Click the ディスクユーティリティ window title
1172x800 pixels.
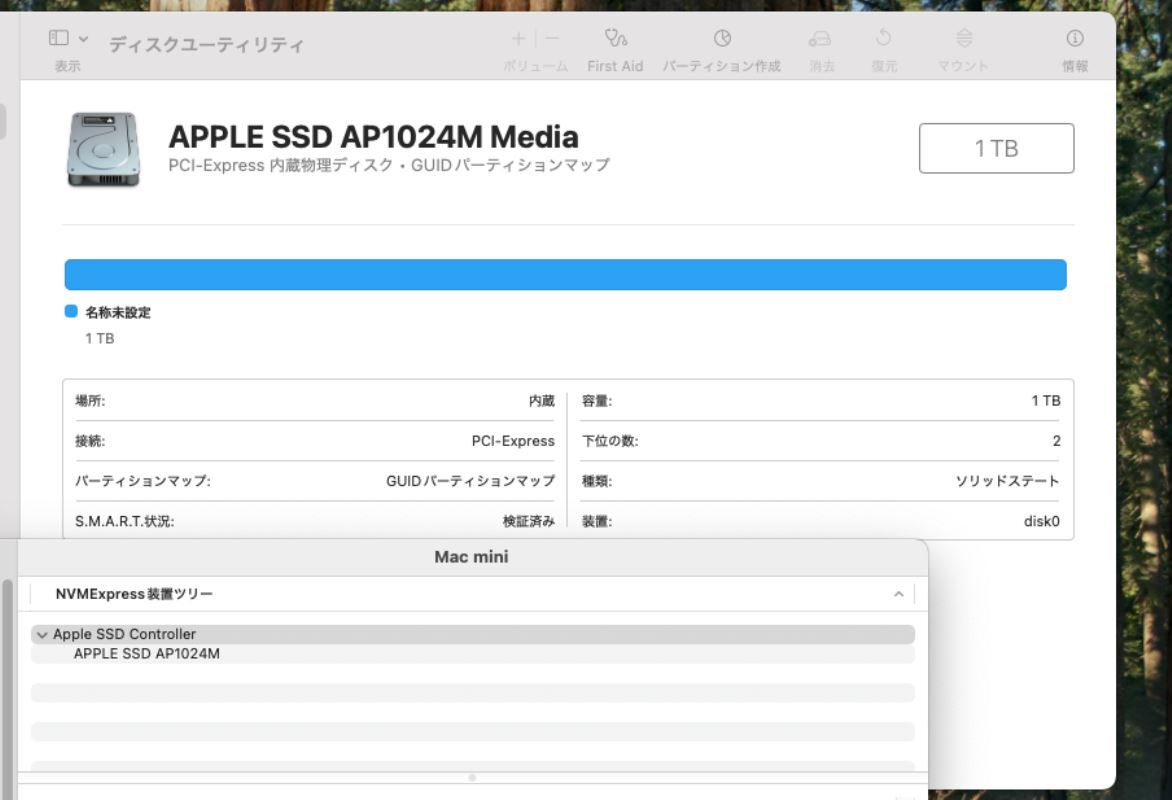pos(206,45)
